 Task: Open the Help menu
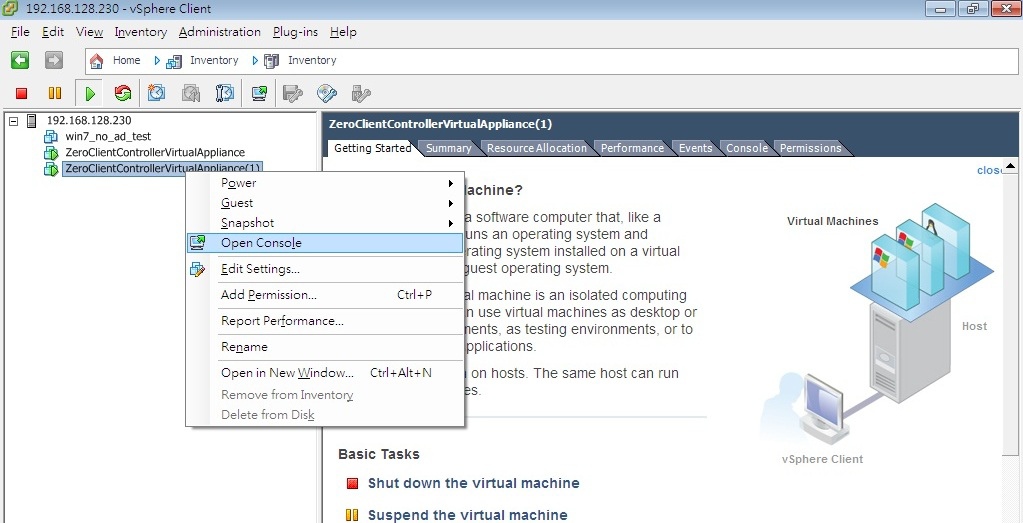click(x=343, y=32)
